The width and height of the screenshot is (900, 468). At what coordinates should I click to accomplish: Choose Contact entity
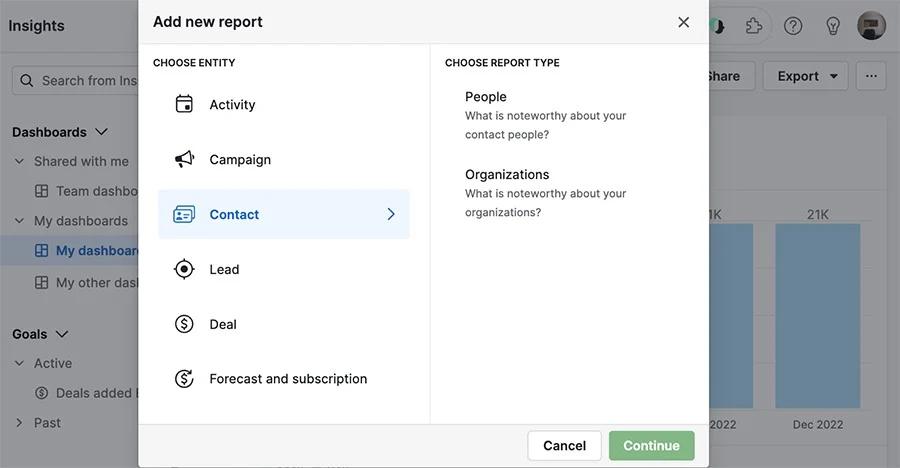pyautogui.click(x=284, y=214)
